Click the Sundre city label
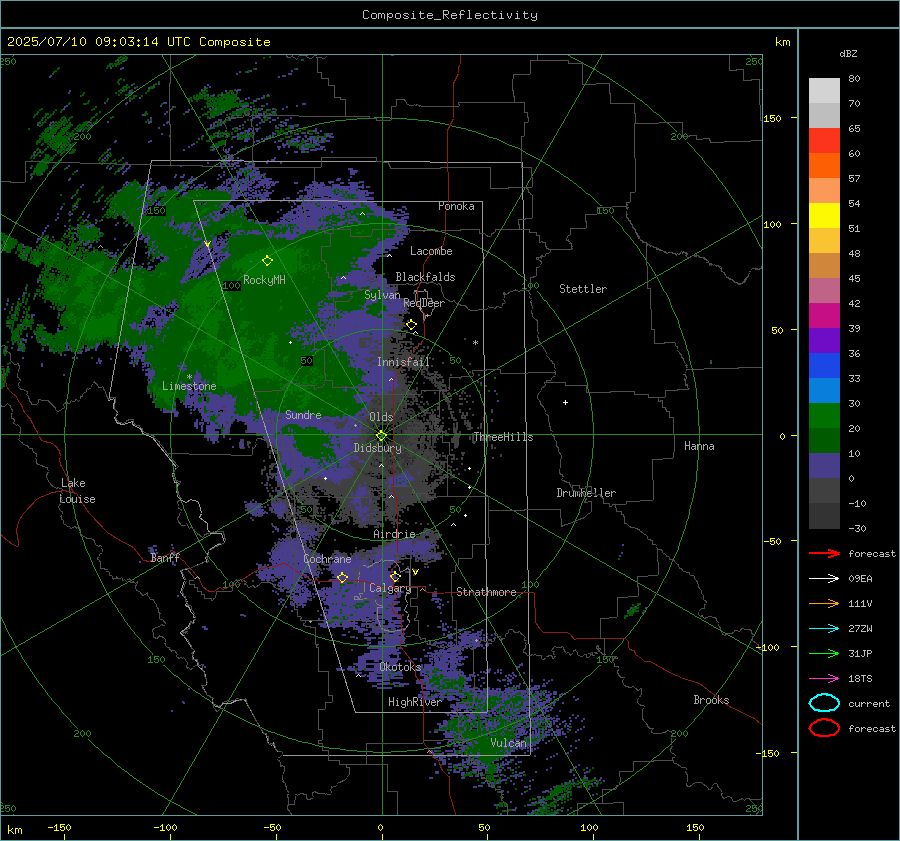Screen dimensions: 900x841 (x=303, y=415)
